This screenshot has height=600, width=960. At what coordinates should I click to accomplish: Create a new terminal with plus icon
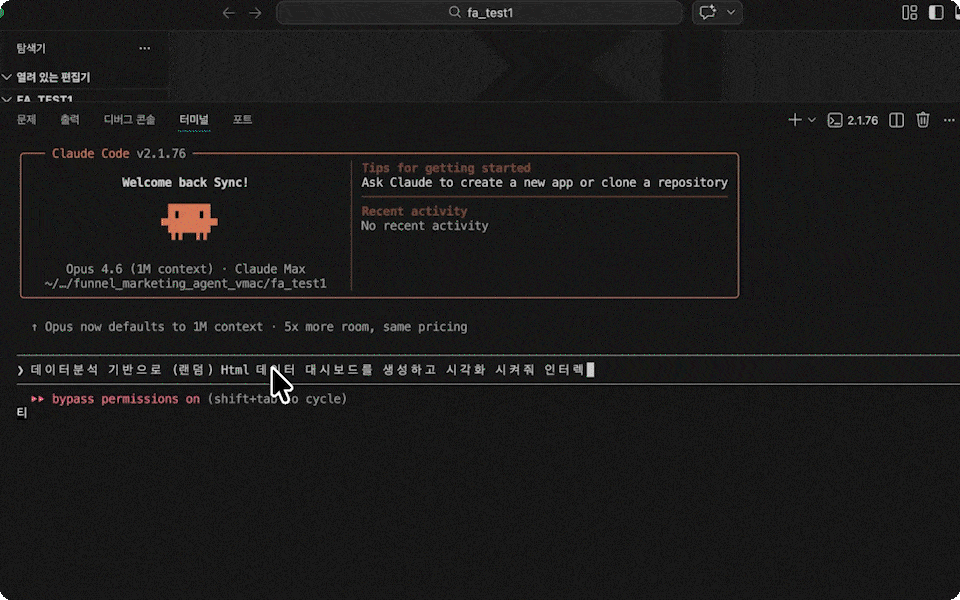pos(795,120)
